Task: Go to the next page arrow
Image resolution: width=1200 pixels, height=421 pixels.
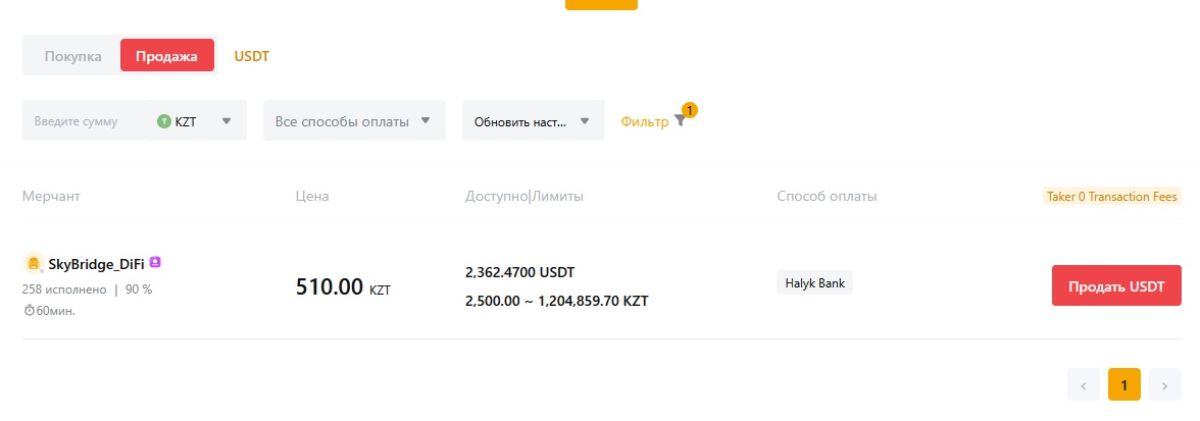Action: pos(1164,385)
